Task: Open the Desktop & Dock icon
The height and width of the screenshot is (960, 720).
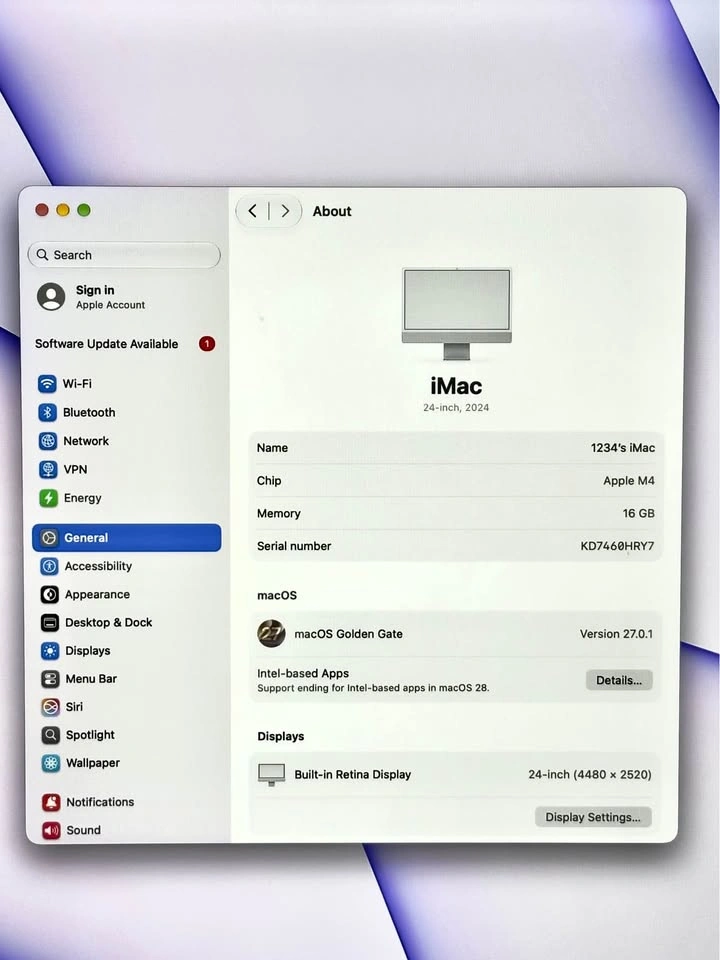Action: pyautogui.click(x=50, y=623)
